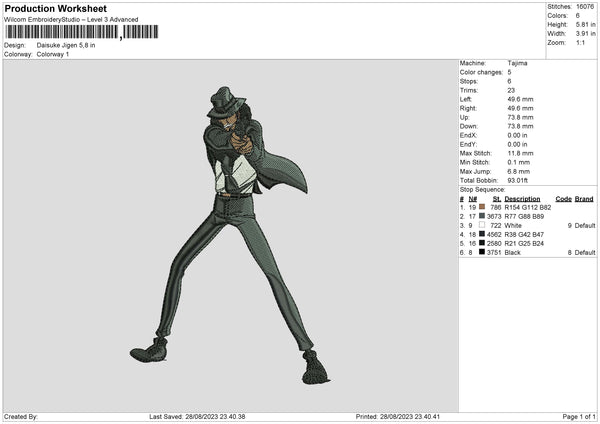Click the EndY value '0.00 in'
Screen dimensions: 600x424
517,144
